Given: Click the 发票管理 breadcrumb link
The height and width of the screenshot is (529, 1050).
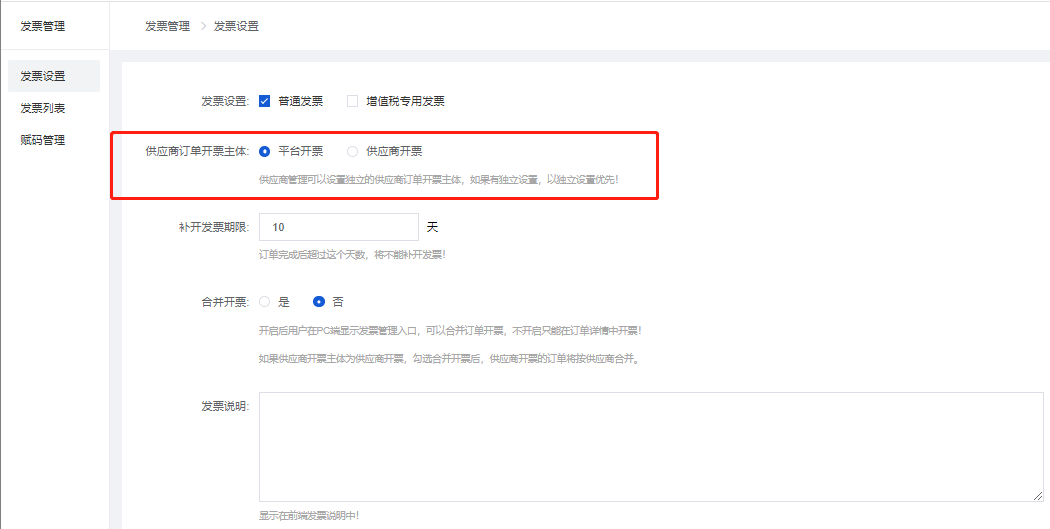Looking at the screenshot, I should (x=167, y=26).
